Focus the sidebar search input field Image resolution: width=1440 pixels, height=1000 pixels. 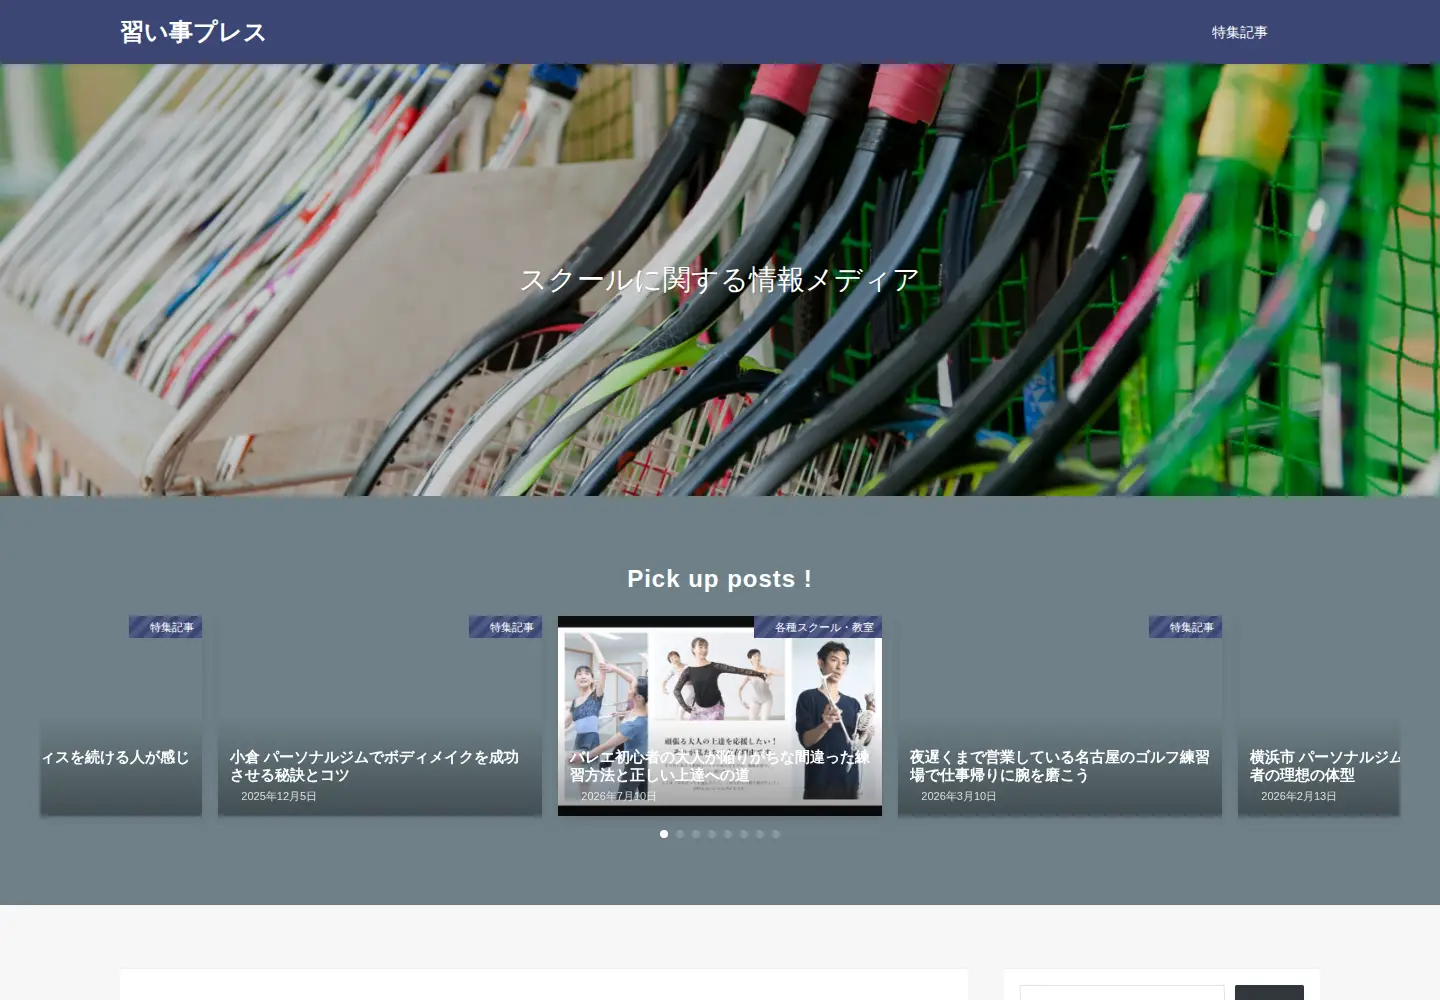1122,993
